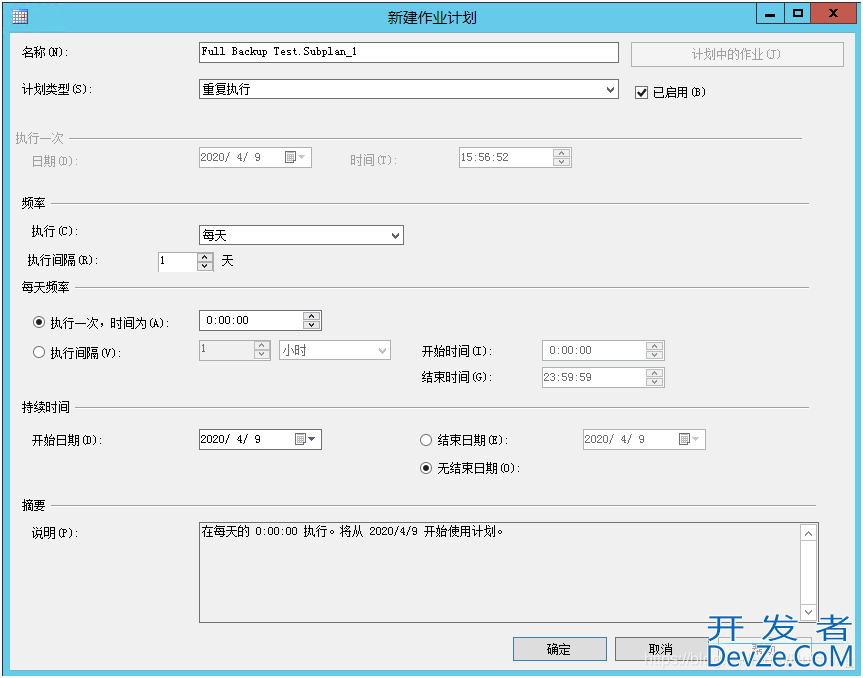The image size is (863, 678).
Task: Click the 确定 button
Action: pos(559,650)
